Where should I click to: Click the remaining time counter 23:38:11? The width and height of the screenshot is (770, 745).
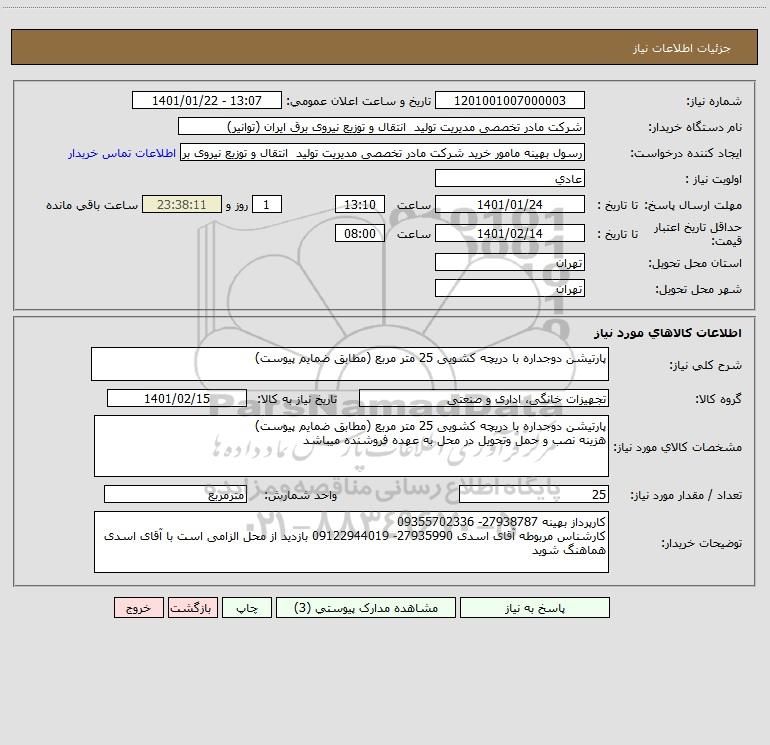(x=182, y=204)
